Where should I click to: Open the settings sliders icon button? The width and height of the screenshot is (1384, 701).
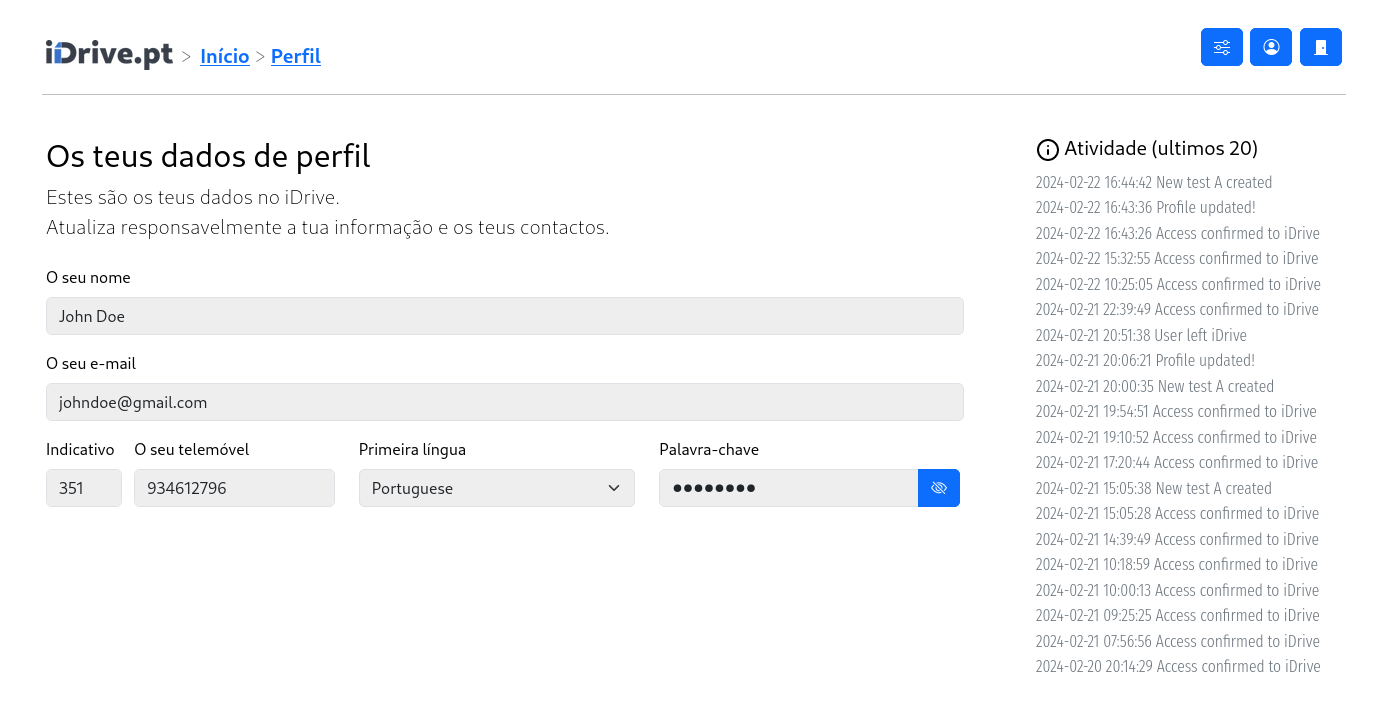1221,47
